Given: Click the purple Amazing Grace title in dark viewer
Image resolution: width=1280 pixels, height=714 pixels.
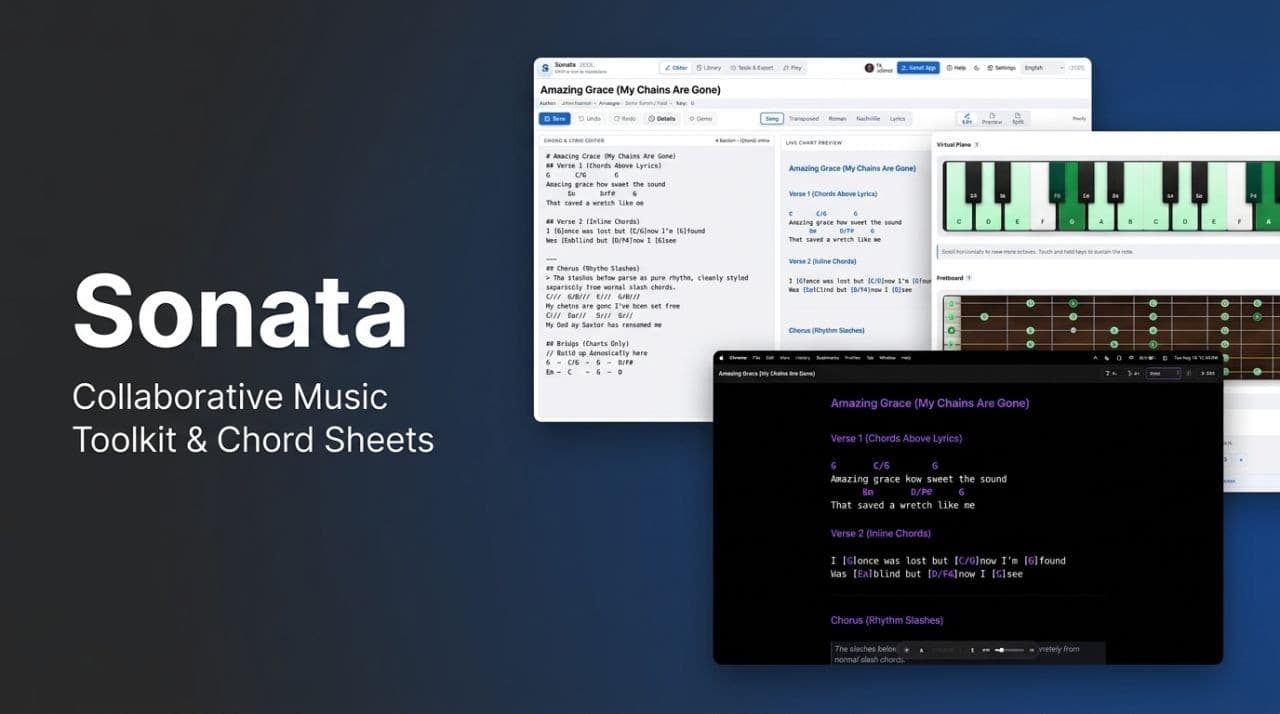Looking at the screenshot, I should click(x=930, y=403).
